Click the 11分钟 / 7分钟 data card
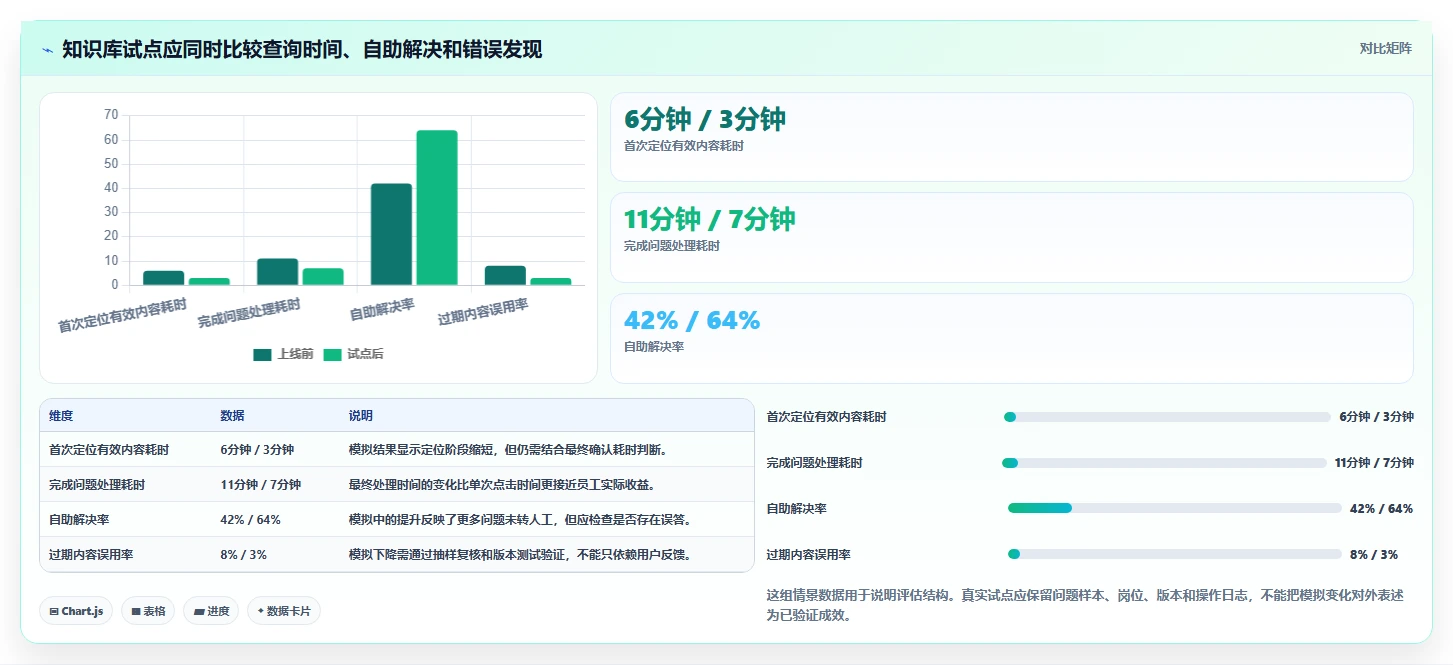 [x=1011, y=238]
